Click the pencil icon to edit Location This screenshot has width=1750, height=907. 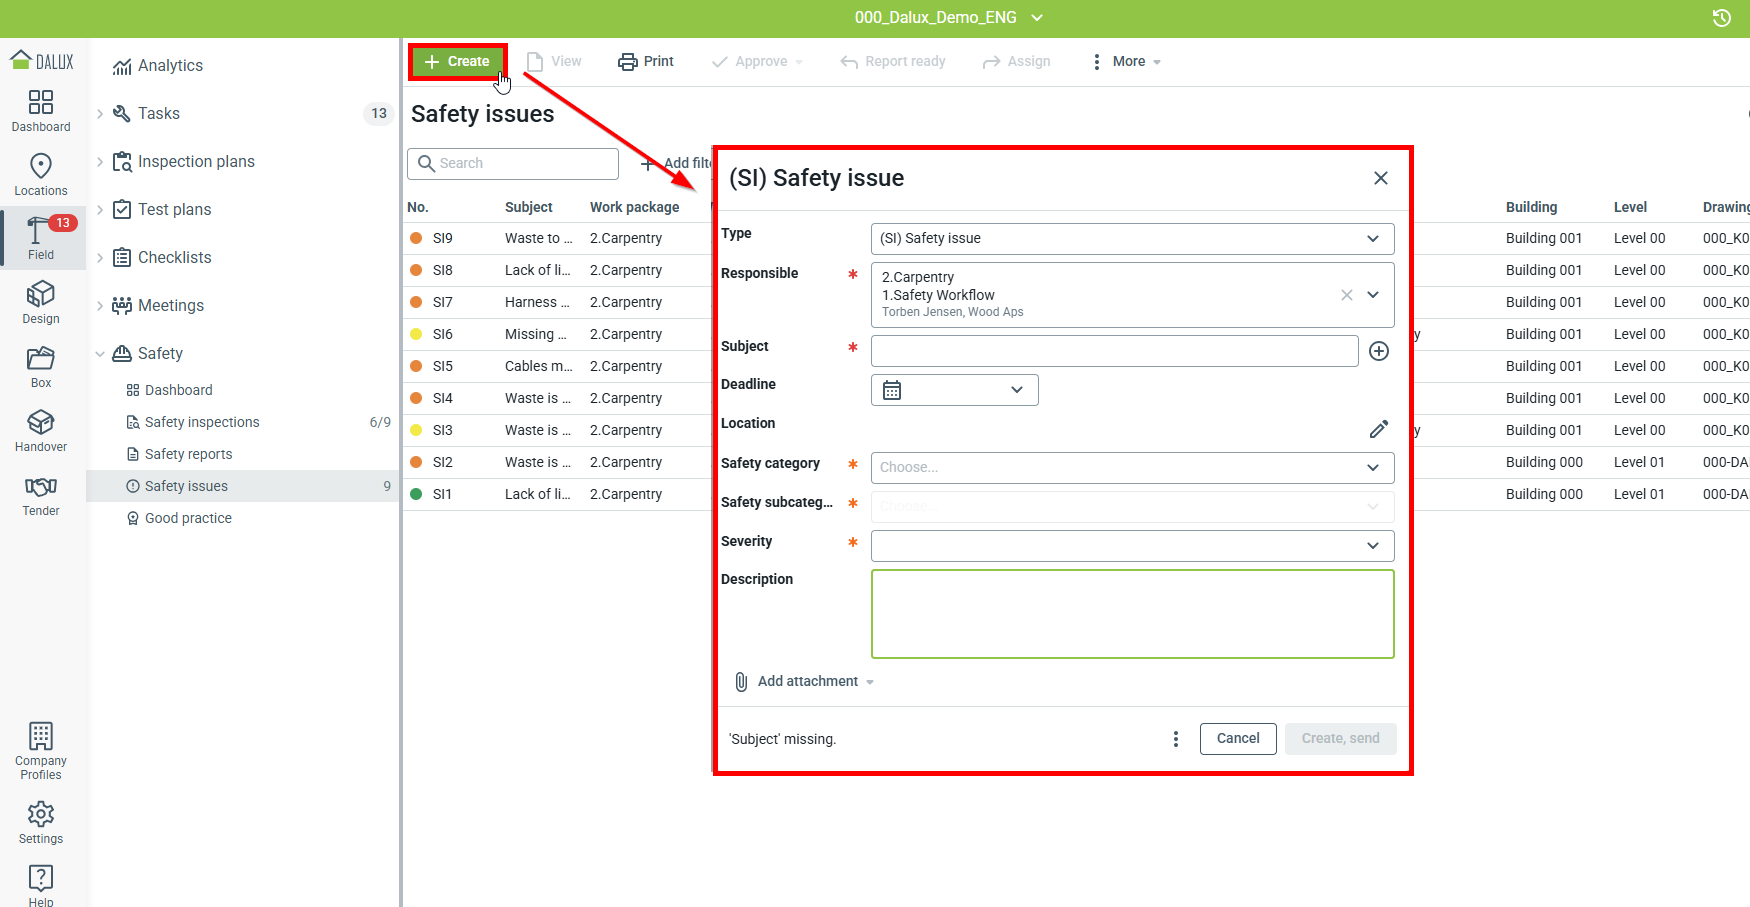click(x=1379, y=429)
